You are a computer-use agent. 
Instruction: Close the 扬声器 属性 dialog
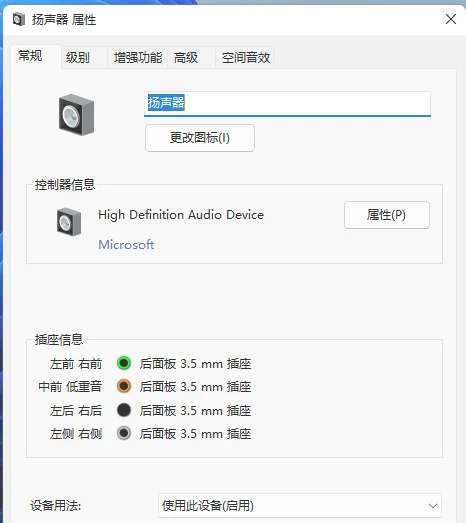451,19
